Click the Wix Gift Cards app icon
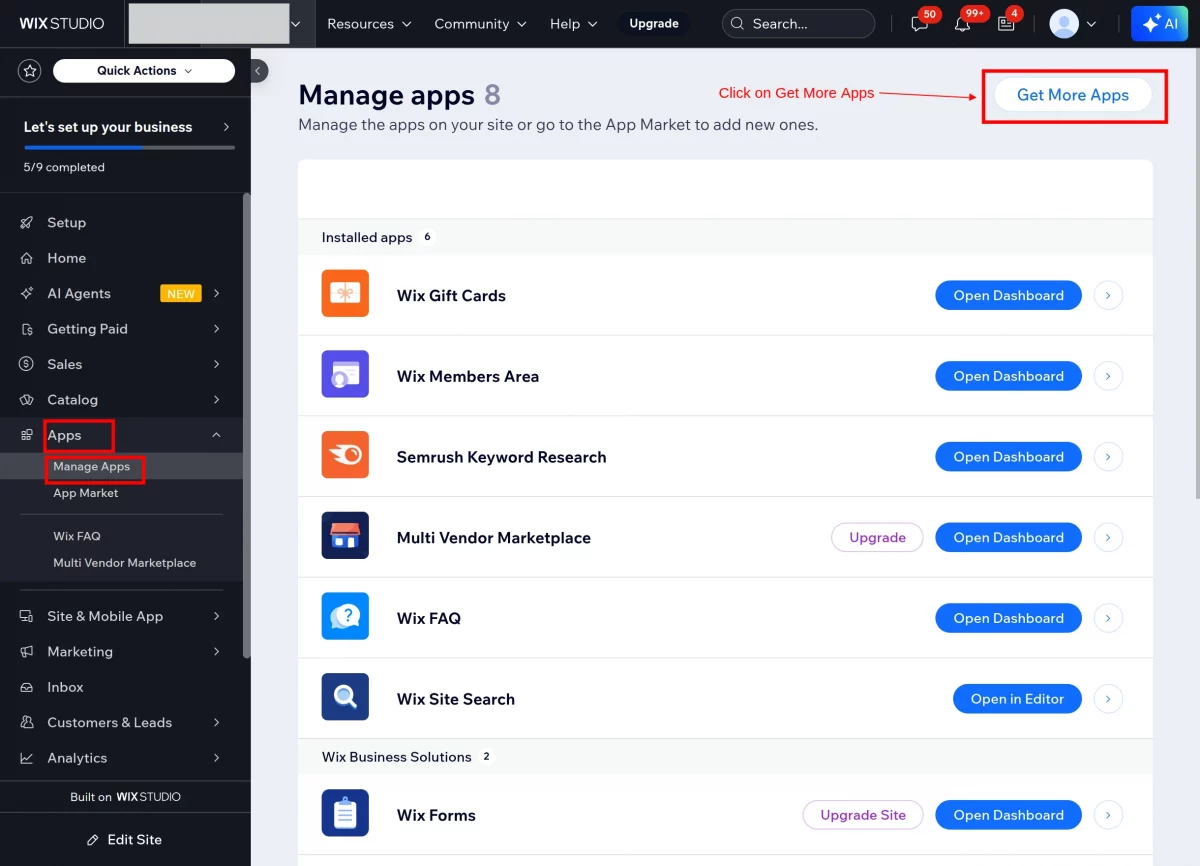1200x866 pixels. click(345, 293)
